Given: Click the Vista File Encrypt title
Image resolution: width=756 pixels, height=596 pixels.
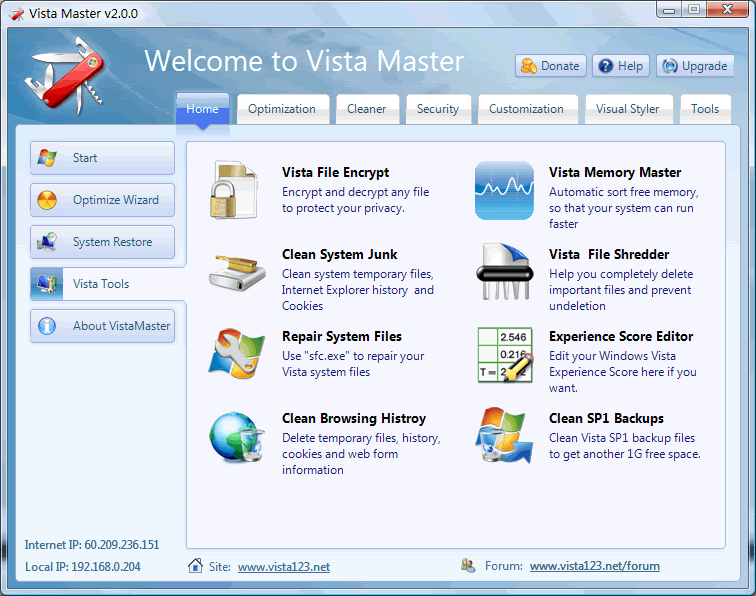Looking at the screenshot, I should [336, 173].
